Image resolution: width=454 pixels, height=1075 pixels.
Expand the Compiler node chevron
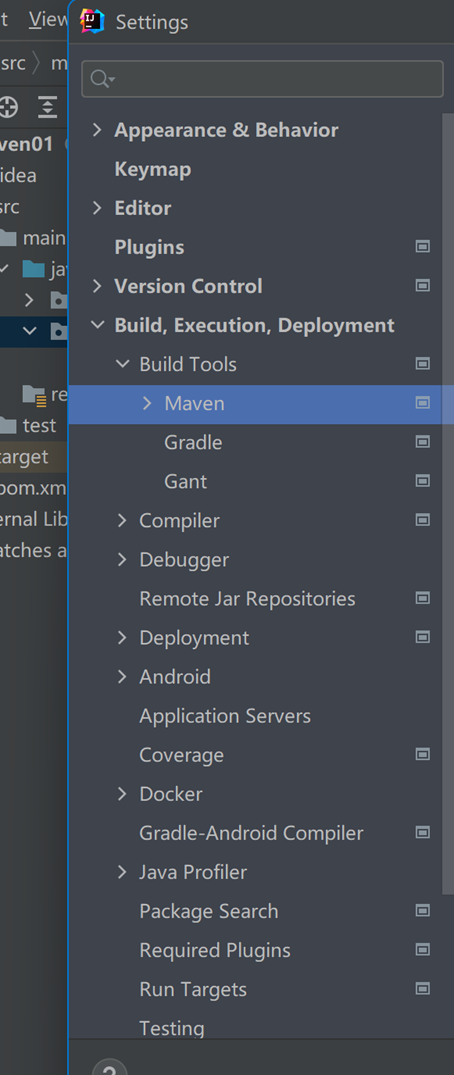[123, 520]
